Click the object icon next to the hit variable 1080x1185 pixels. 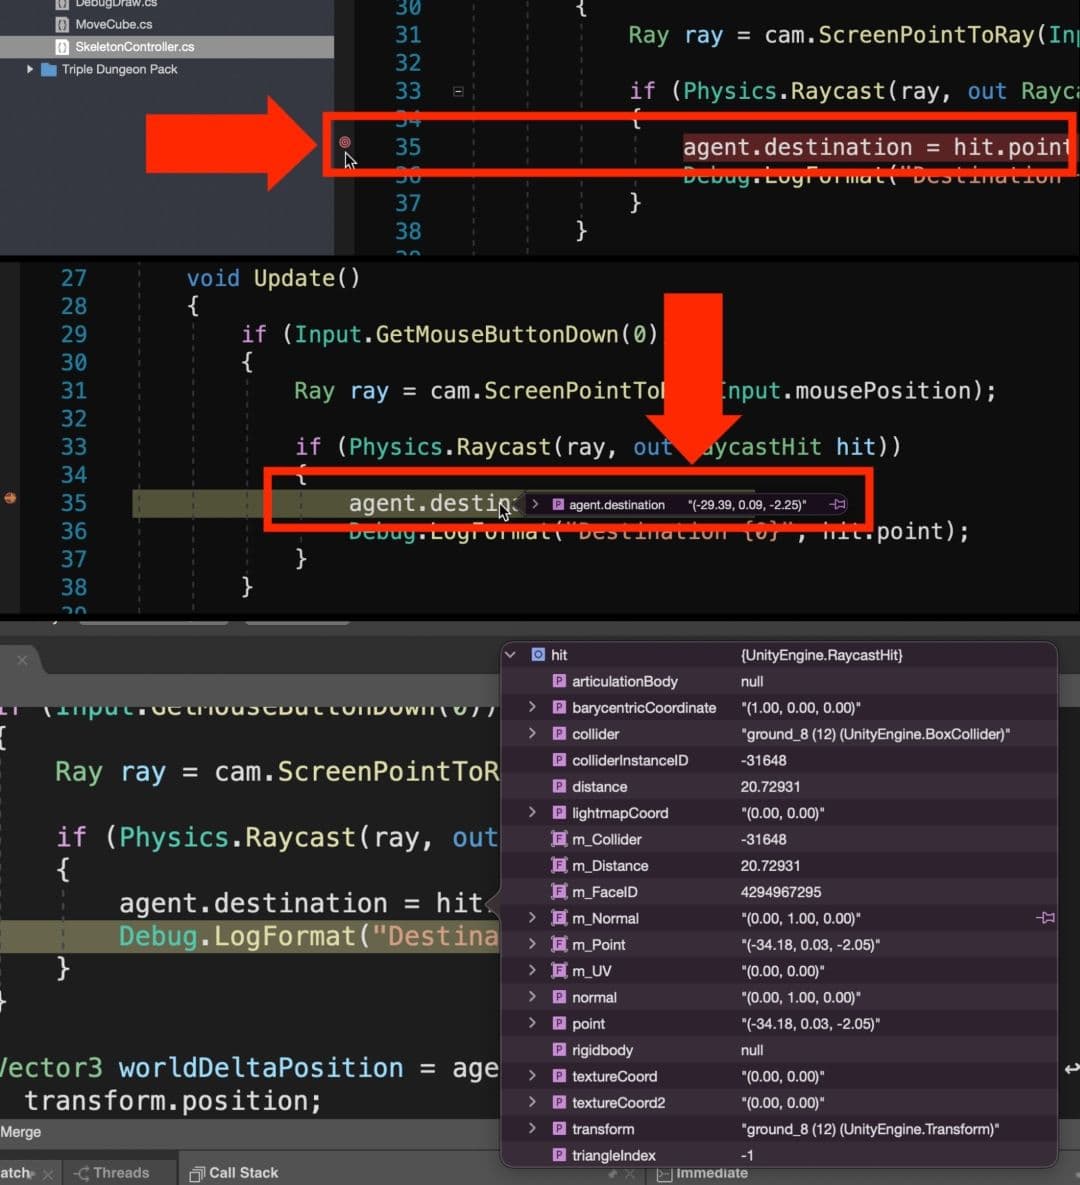click(536, 655)
